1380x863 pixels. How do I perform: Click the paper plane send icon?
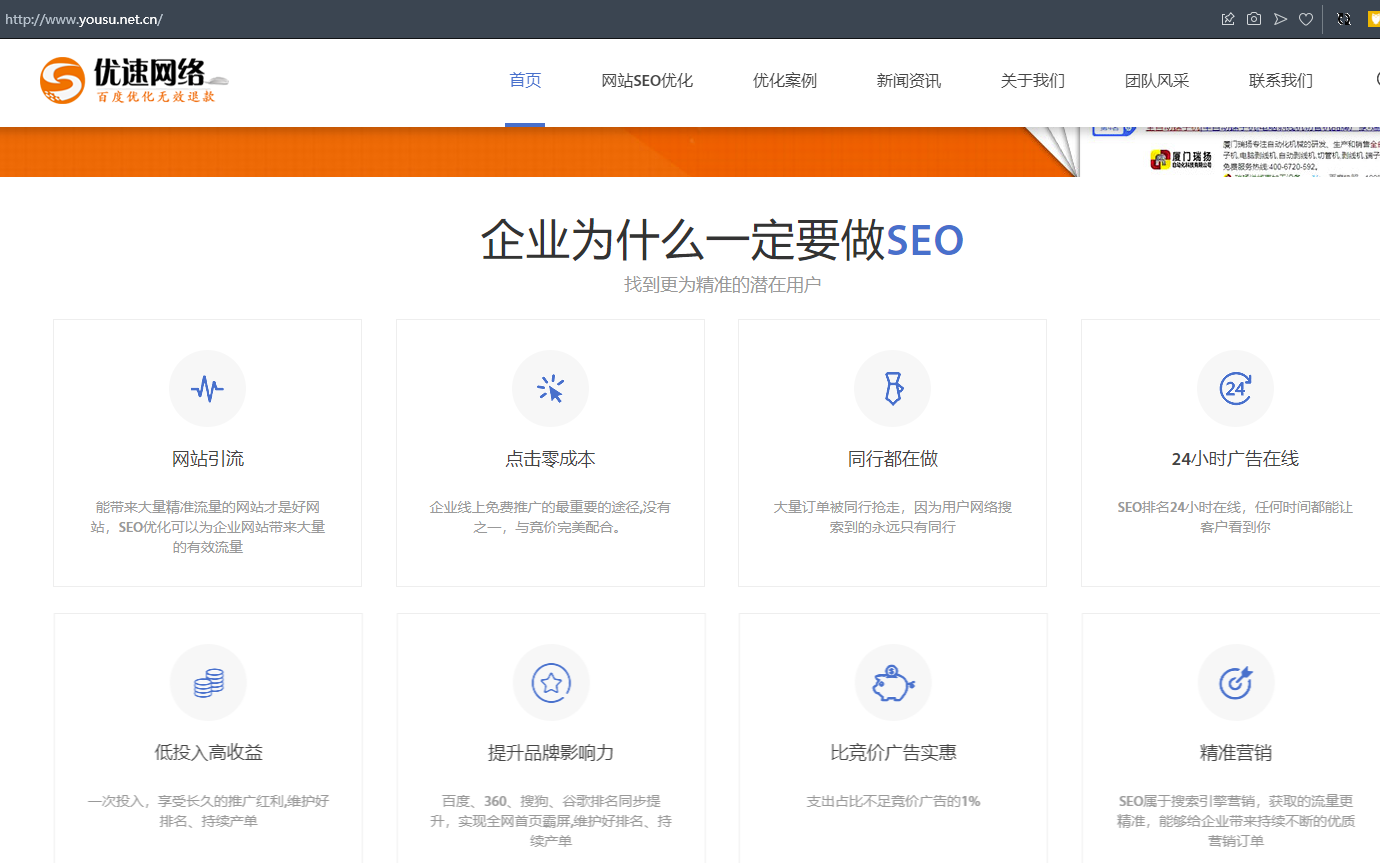click(1280, 19)
